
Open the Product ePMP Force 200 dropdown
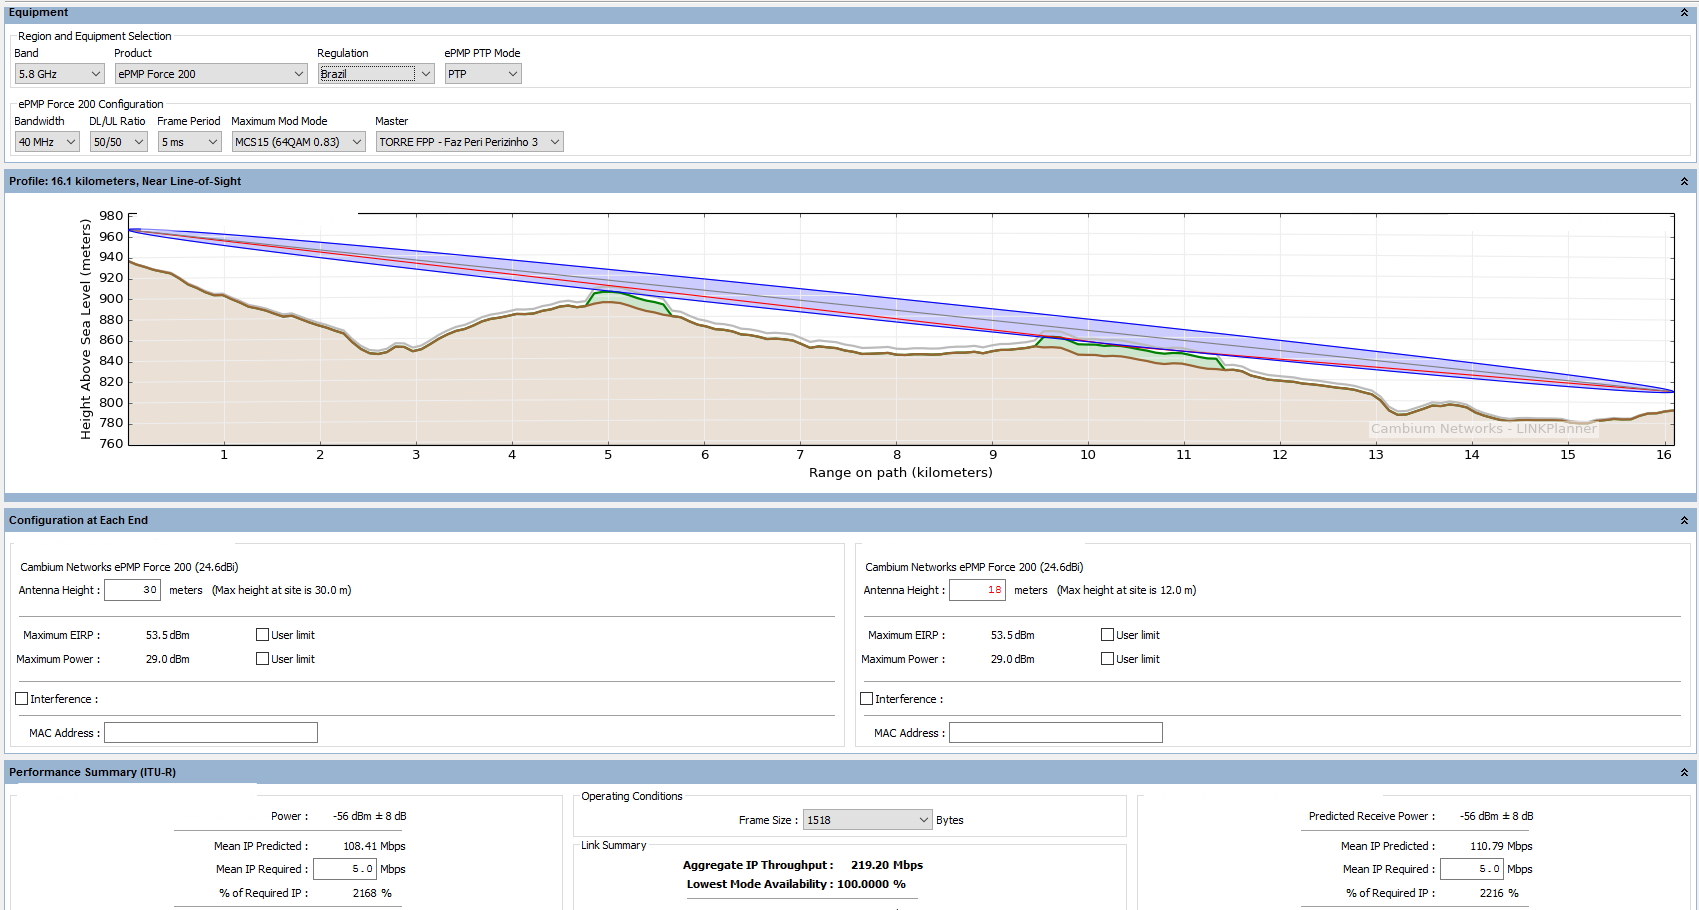(210, 74)
